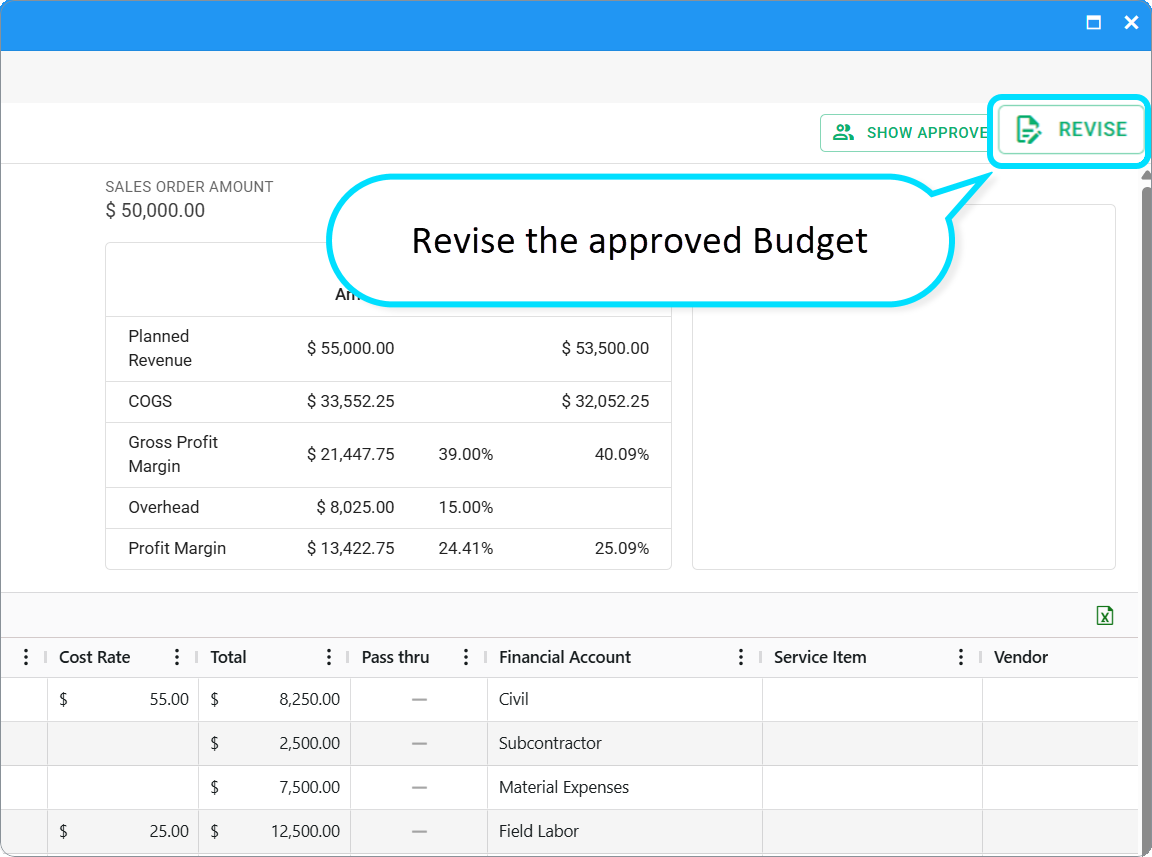The image size is (1152, 857).
Task: Select the Material Expenses cell
Action: pyautogui.click(x=624, y=787)
